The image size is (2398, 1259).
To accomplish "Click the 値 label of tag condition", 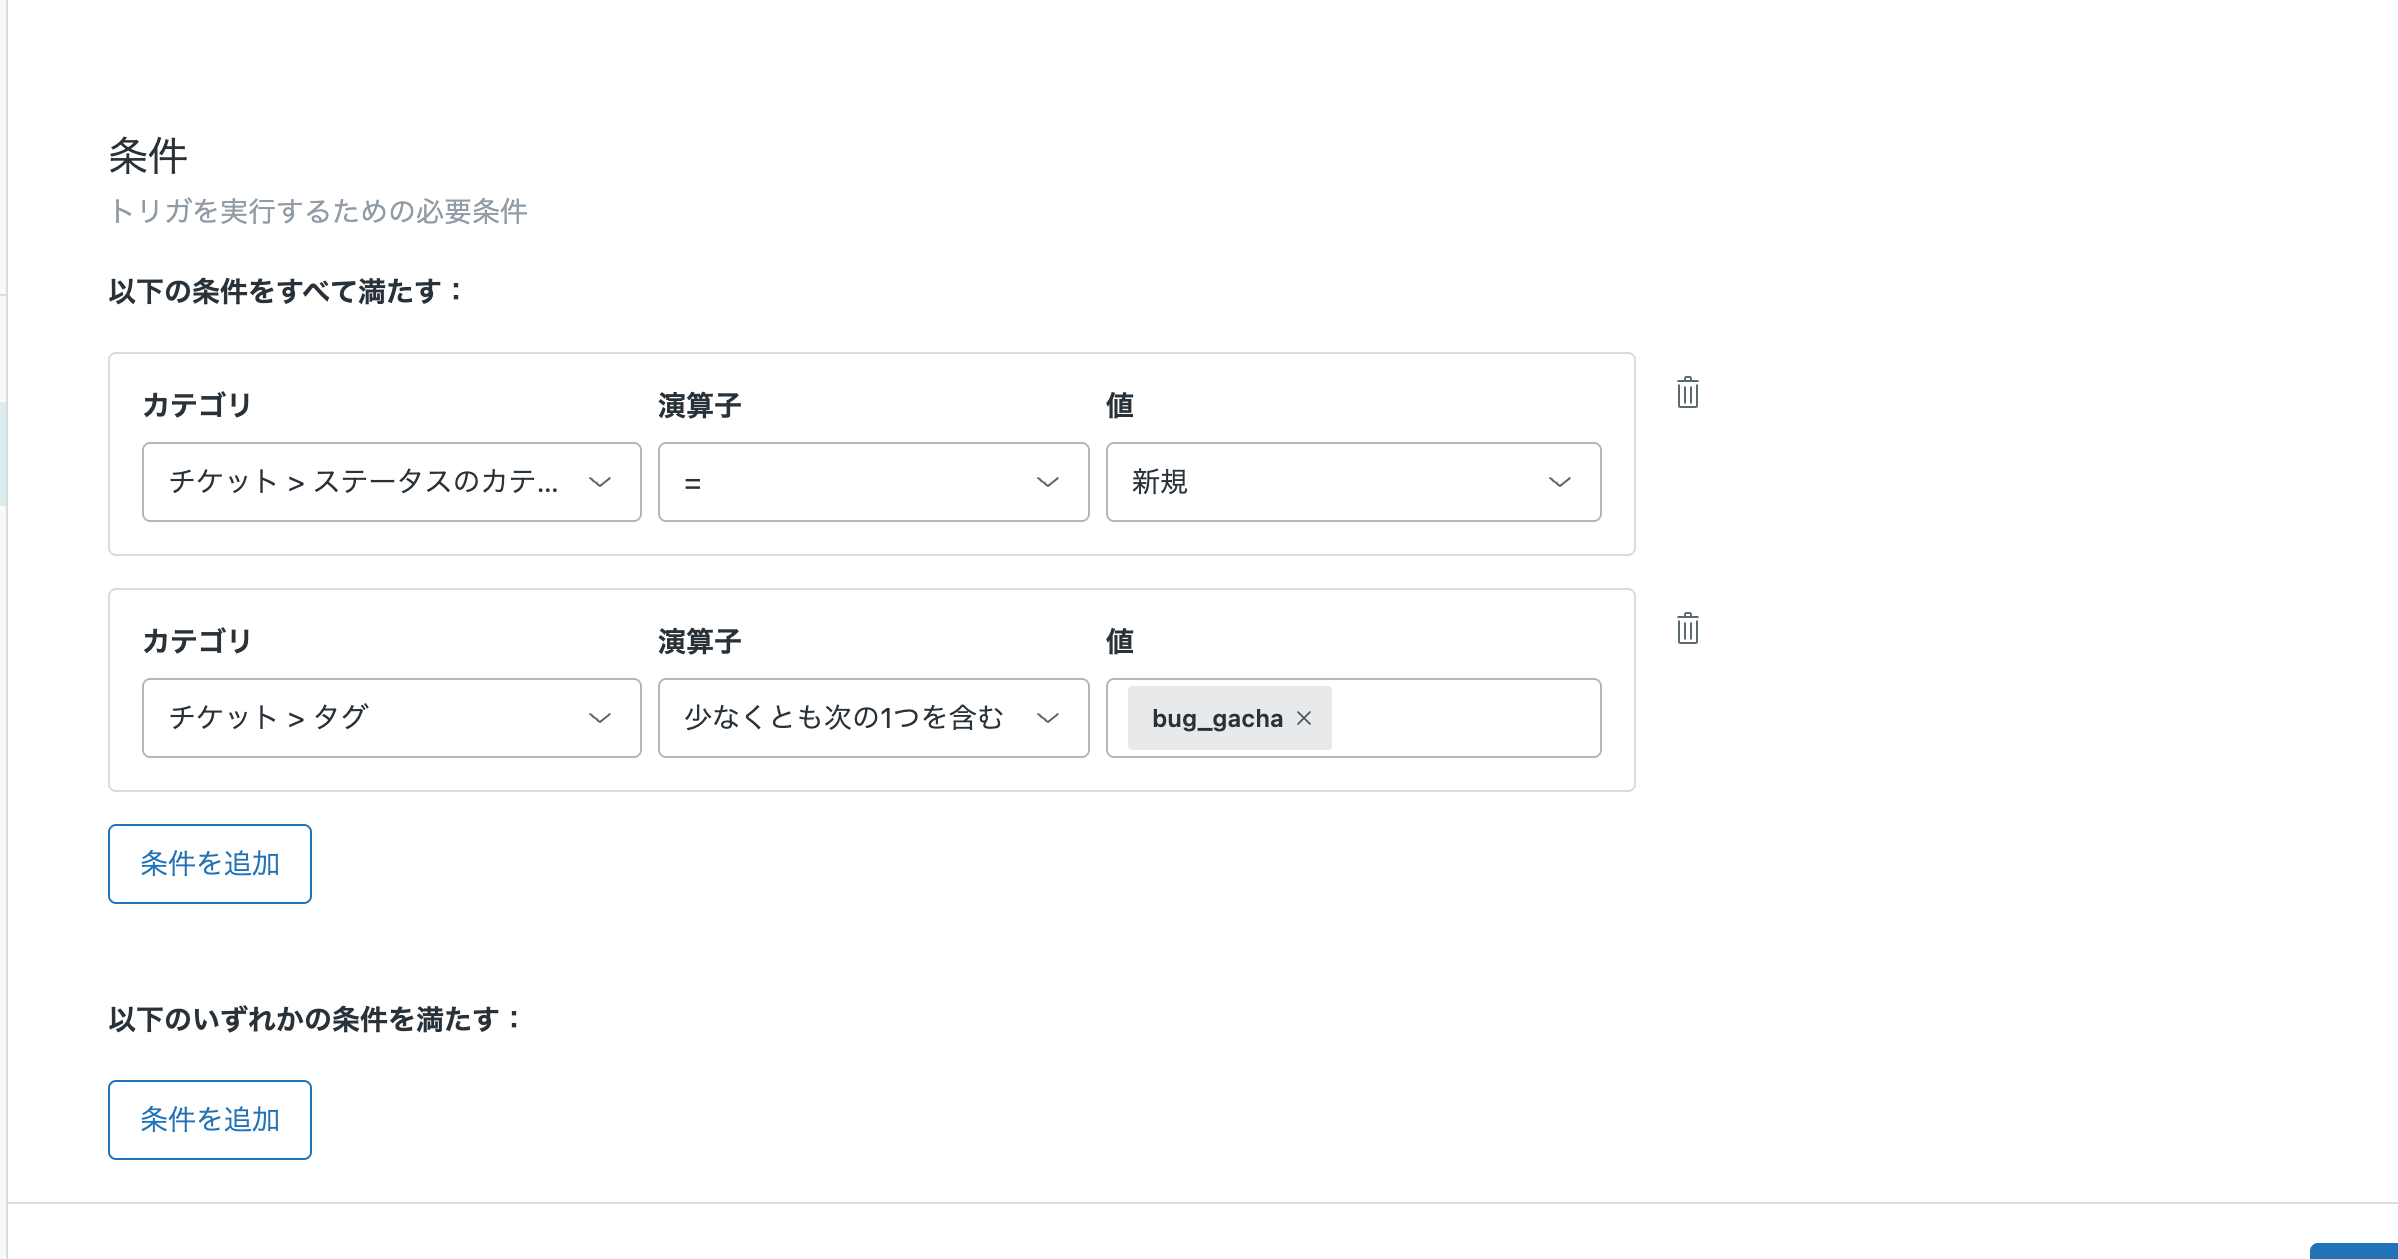I will click(1119, 641).
